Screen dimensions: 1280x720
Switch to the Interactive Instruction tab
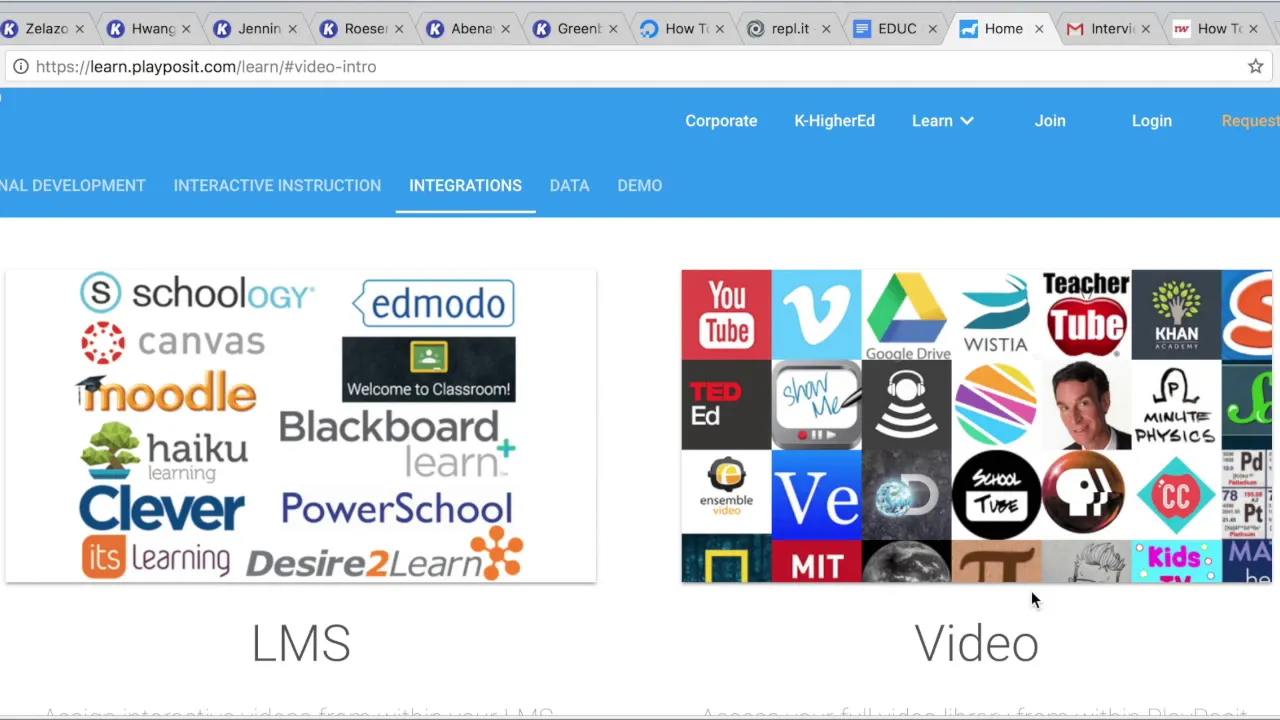click(277, 186)
